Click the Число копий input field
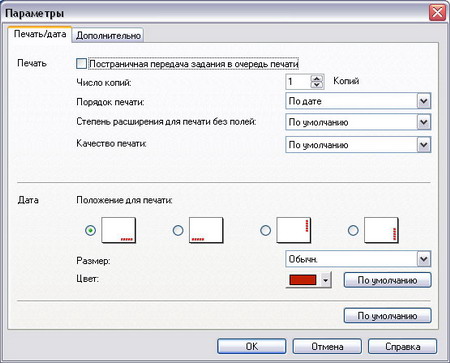Viewport: 450px width, 363px height. 298,81
